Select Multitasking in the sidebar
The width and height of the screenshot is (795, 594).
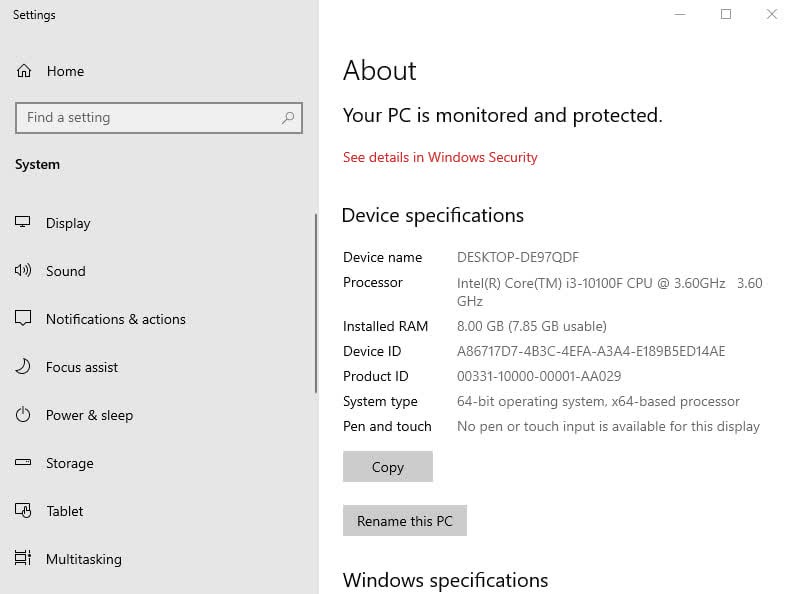pos(84,559)
